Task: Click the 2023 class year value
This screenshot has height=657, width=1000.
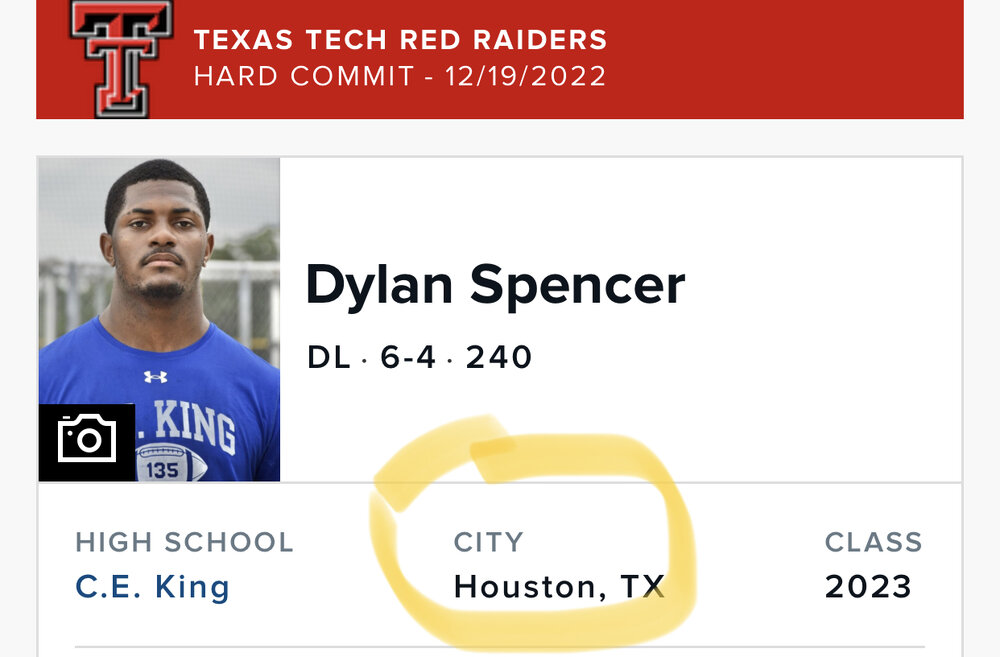Action: click(868, 586)
